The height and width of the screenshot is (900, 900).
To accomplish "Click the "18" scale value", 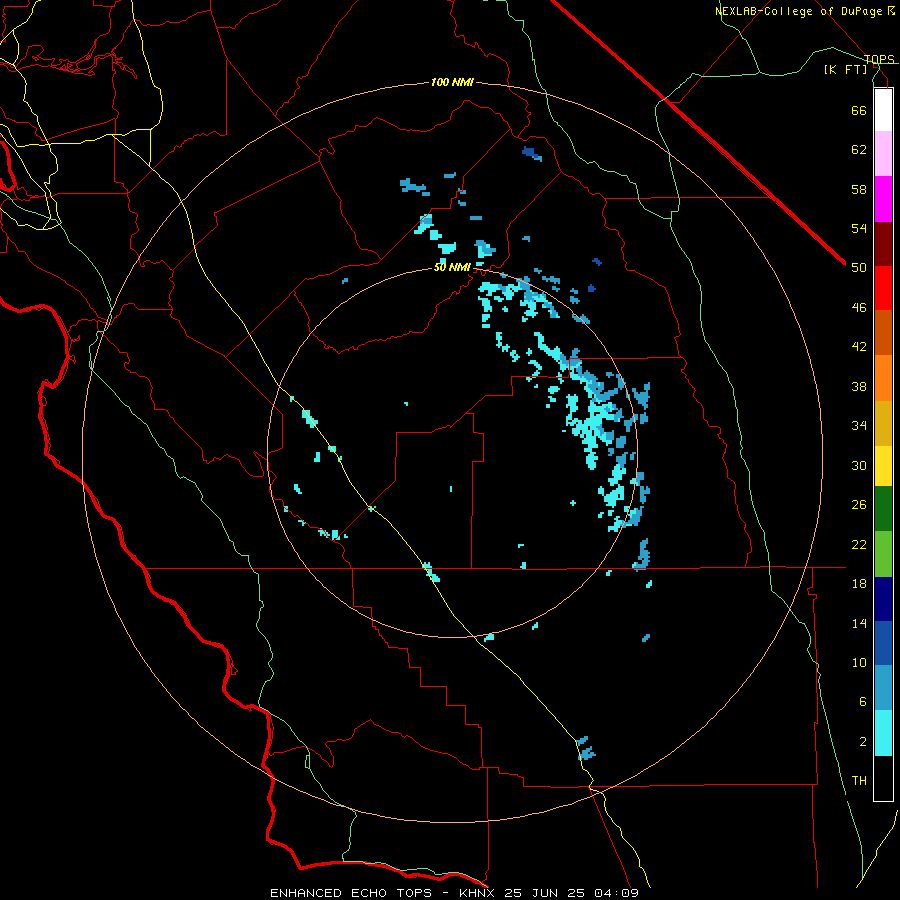I will point(859,584).
